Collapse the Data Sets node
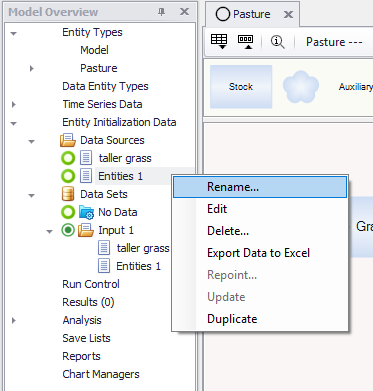This screenshot has height=391, width=373. pos(32,195)
